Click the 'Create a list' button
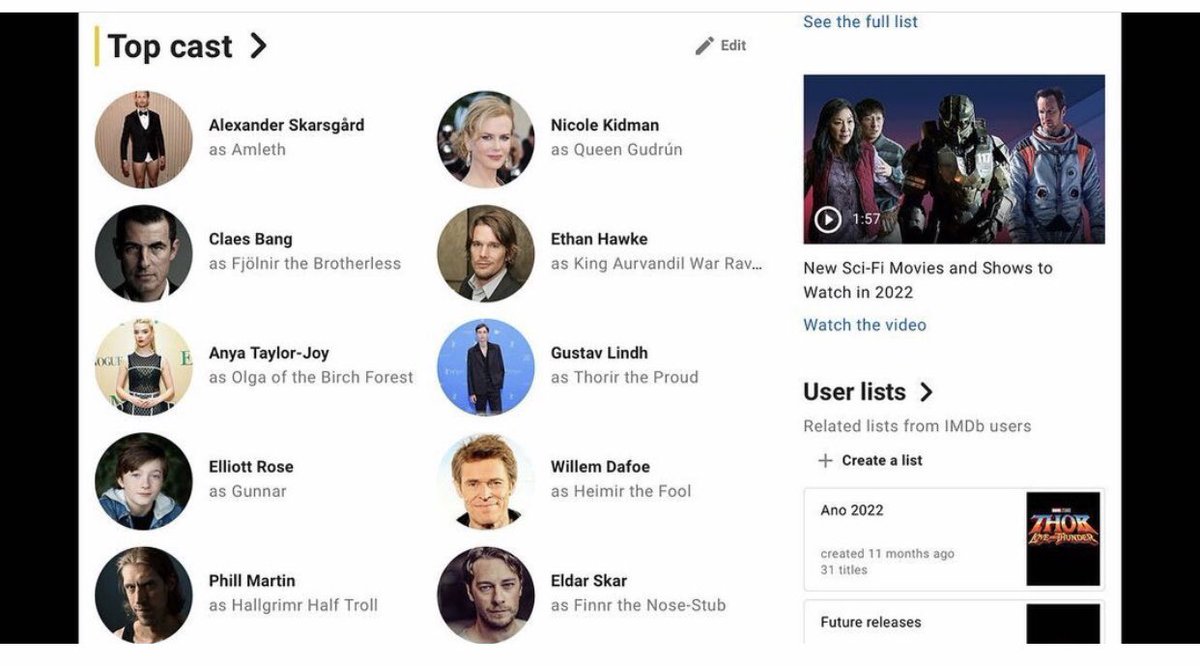This screenshot has width=1200, height=666. tap(870, 461)
